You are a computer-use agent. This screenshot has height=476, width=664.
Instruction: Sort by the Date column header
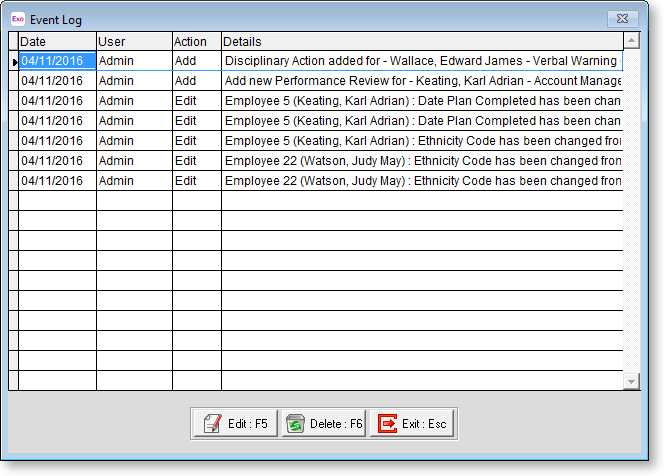point(57,42)
